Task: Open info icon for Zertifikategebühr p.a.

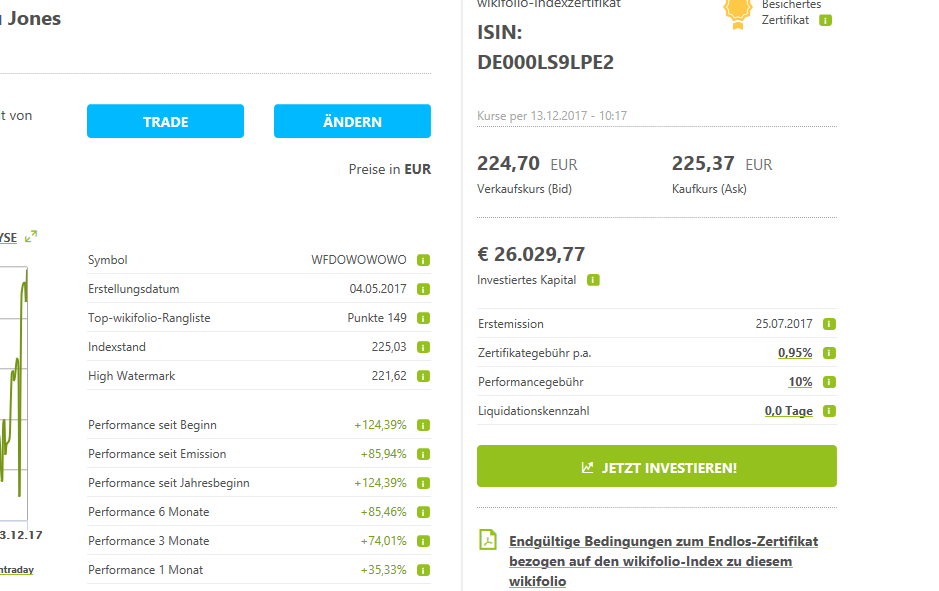Action: click(x=828, y=352)
